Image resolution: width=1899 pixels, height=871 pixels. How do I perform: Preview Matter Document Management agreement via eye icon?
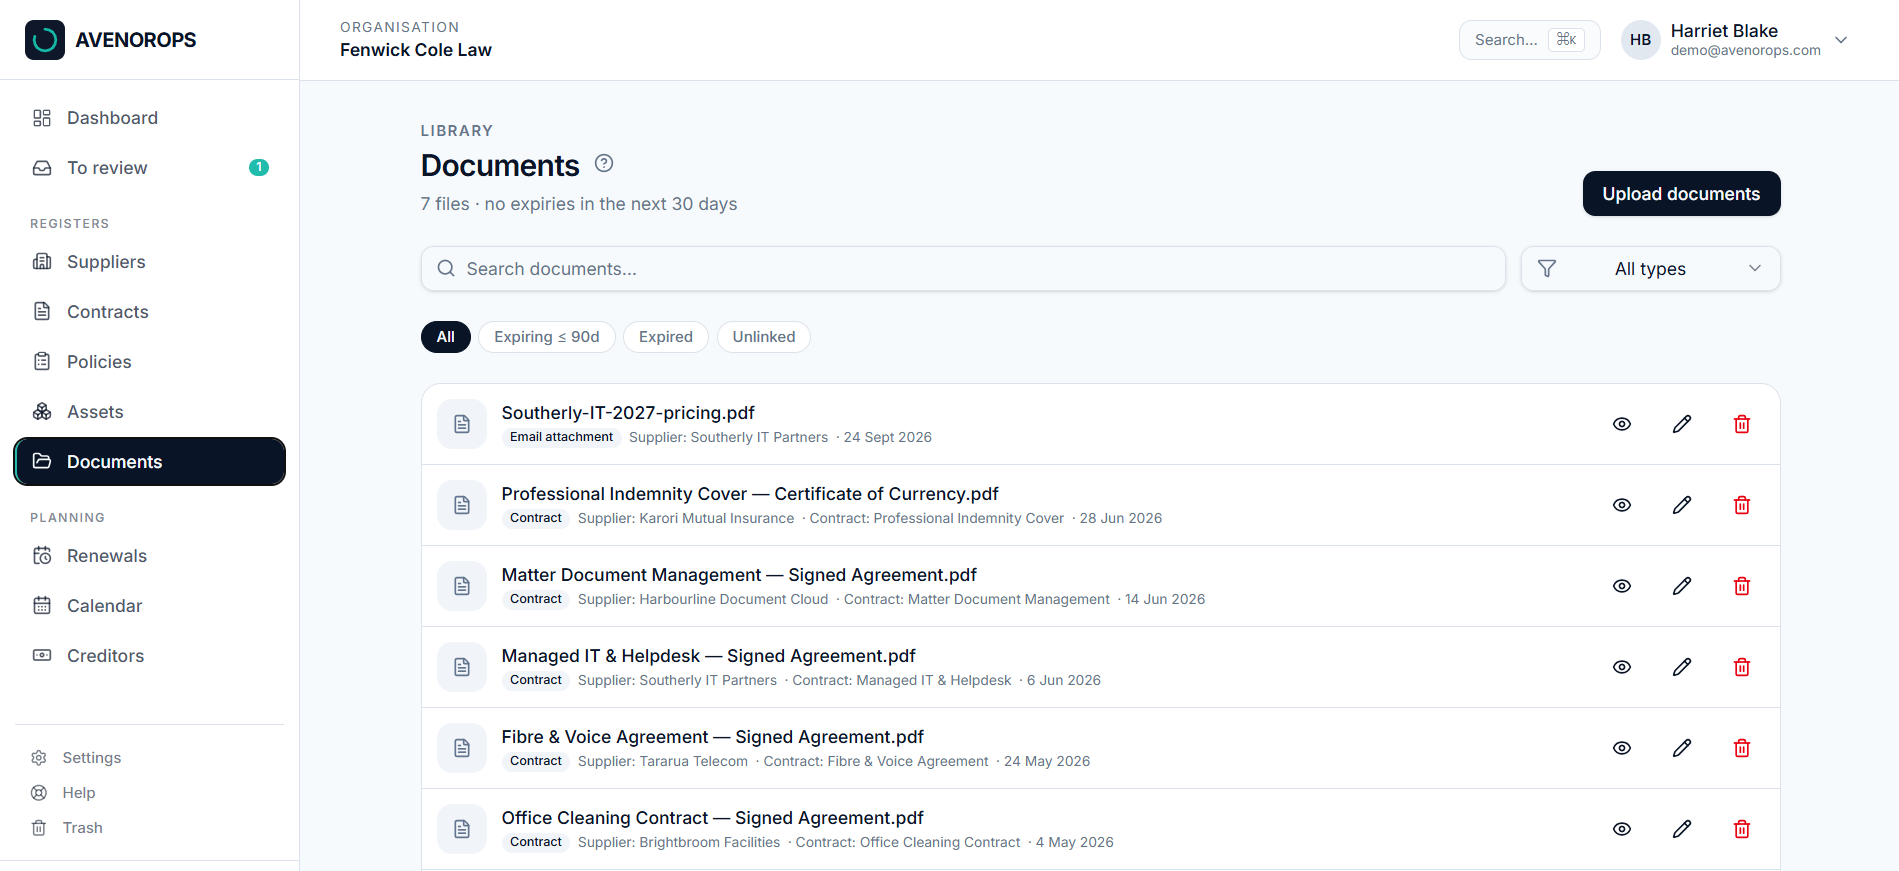[1622, 586]
